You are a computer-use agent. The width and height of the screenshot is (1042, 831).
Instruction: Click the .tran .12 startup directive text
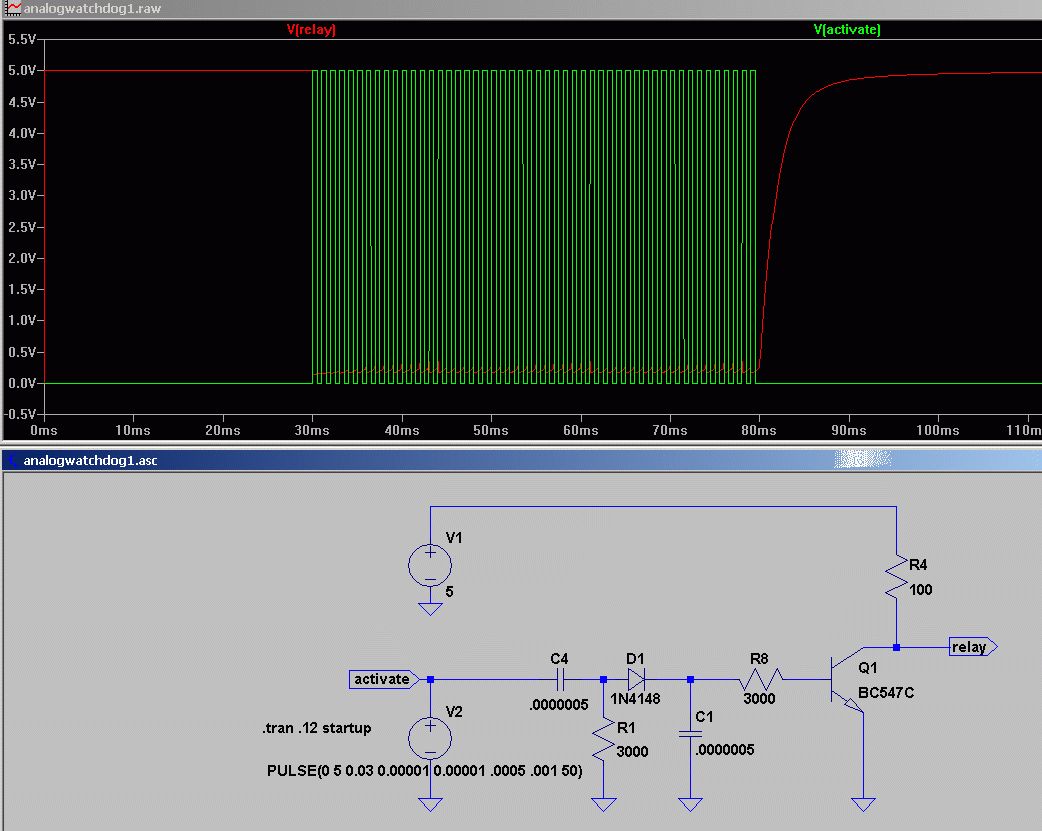tap(310, 728)
